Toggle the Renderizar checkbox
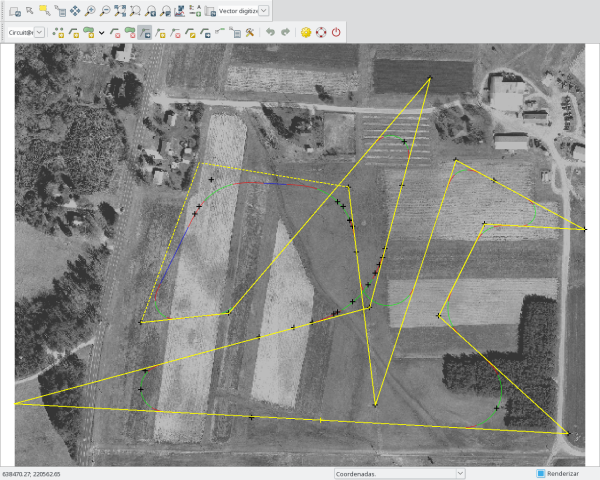This screenshot has height=480, width=600. tap(541, 473)
